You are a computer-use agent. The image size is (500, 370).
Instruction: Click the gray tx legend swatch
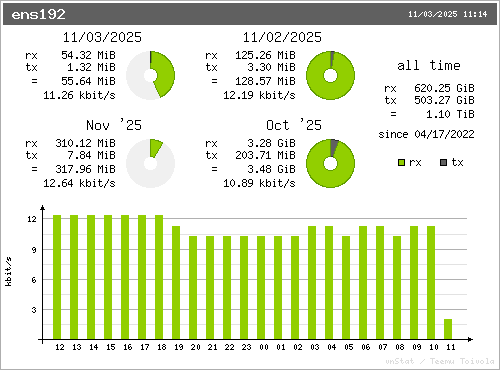coord(444,163)
